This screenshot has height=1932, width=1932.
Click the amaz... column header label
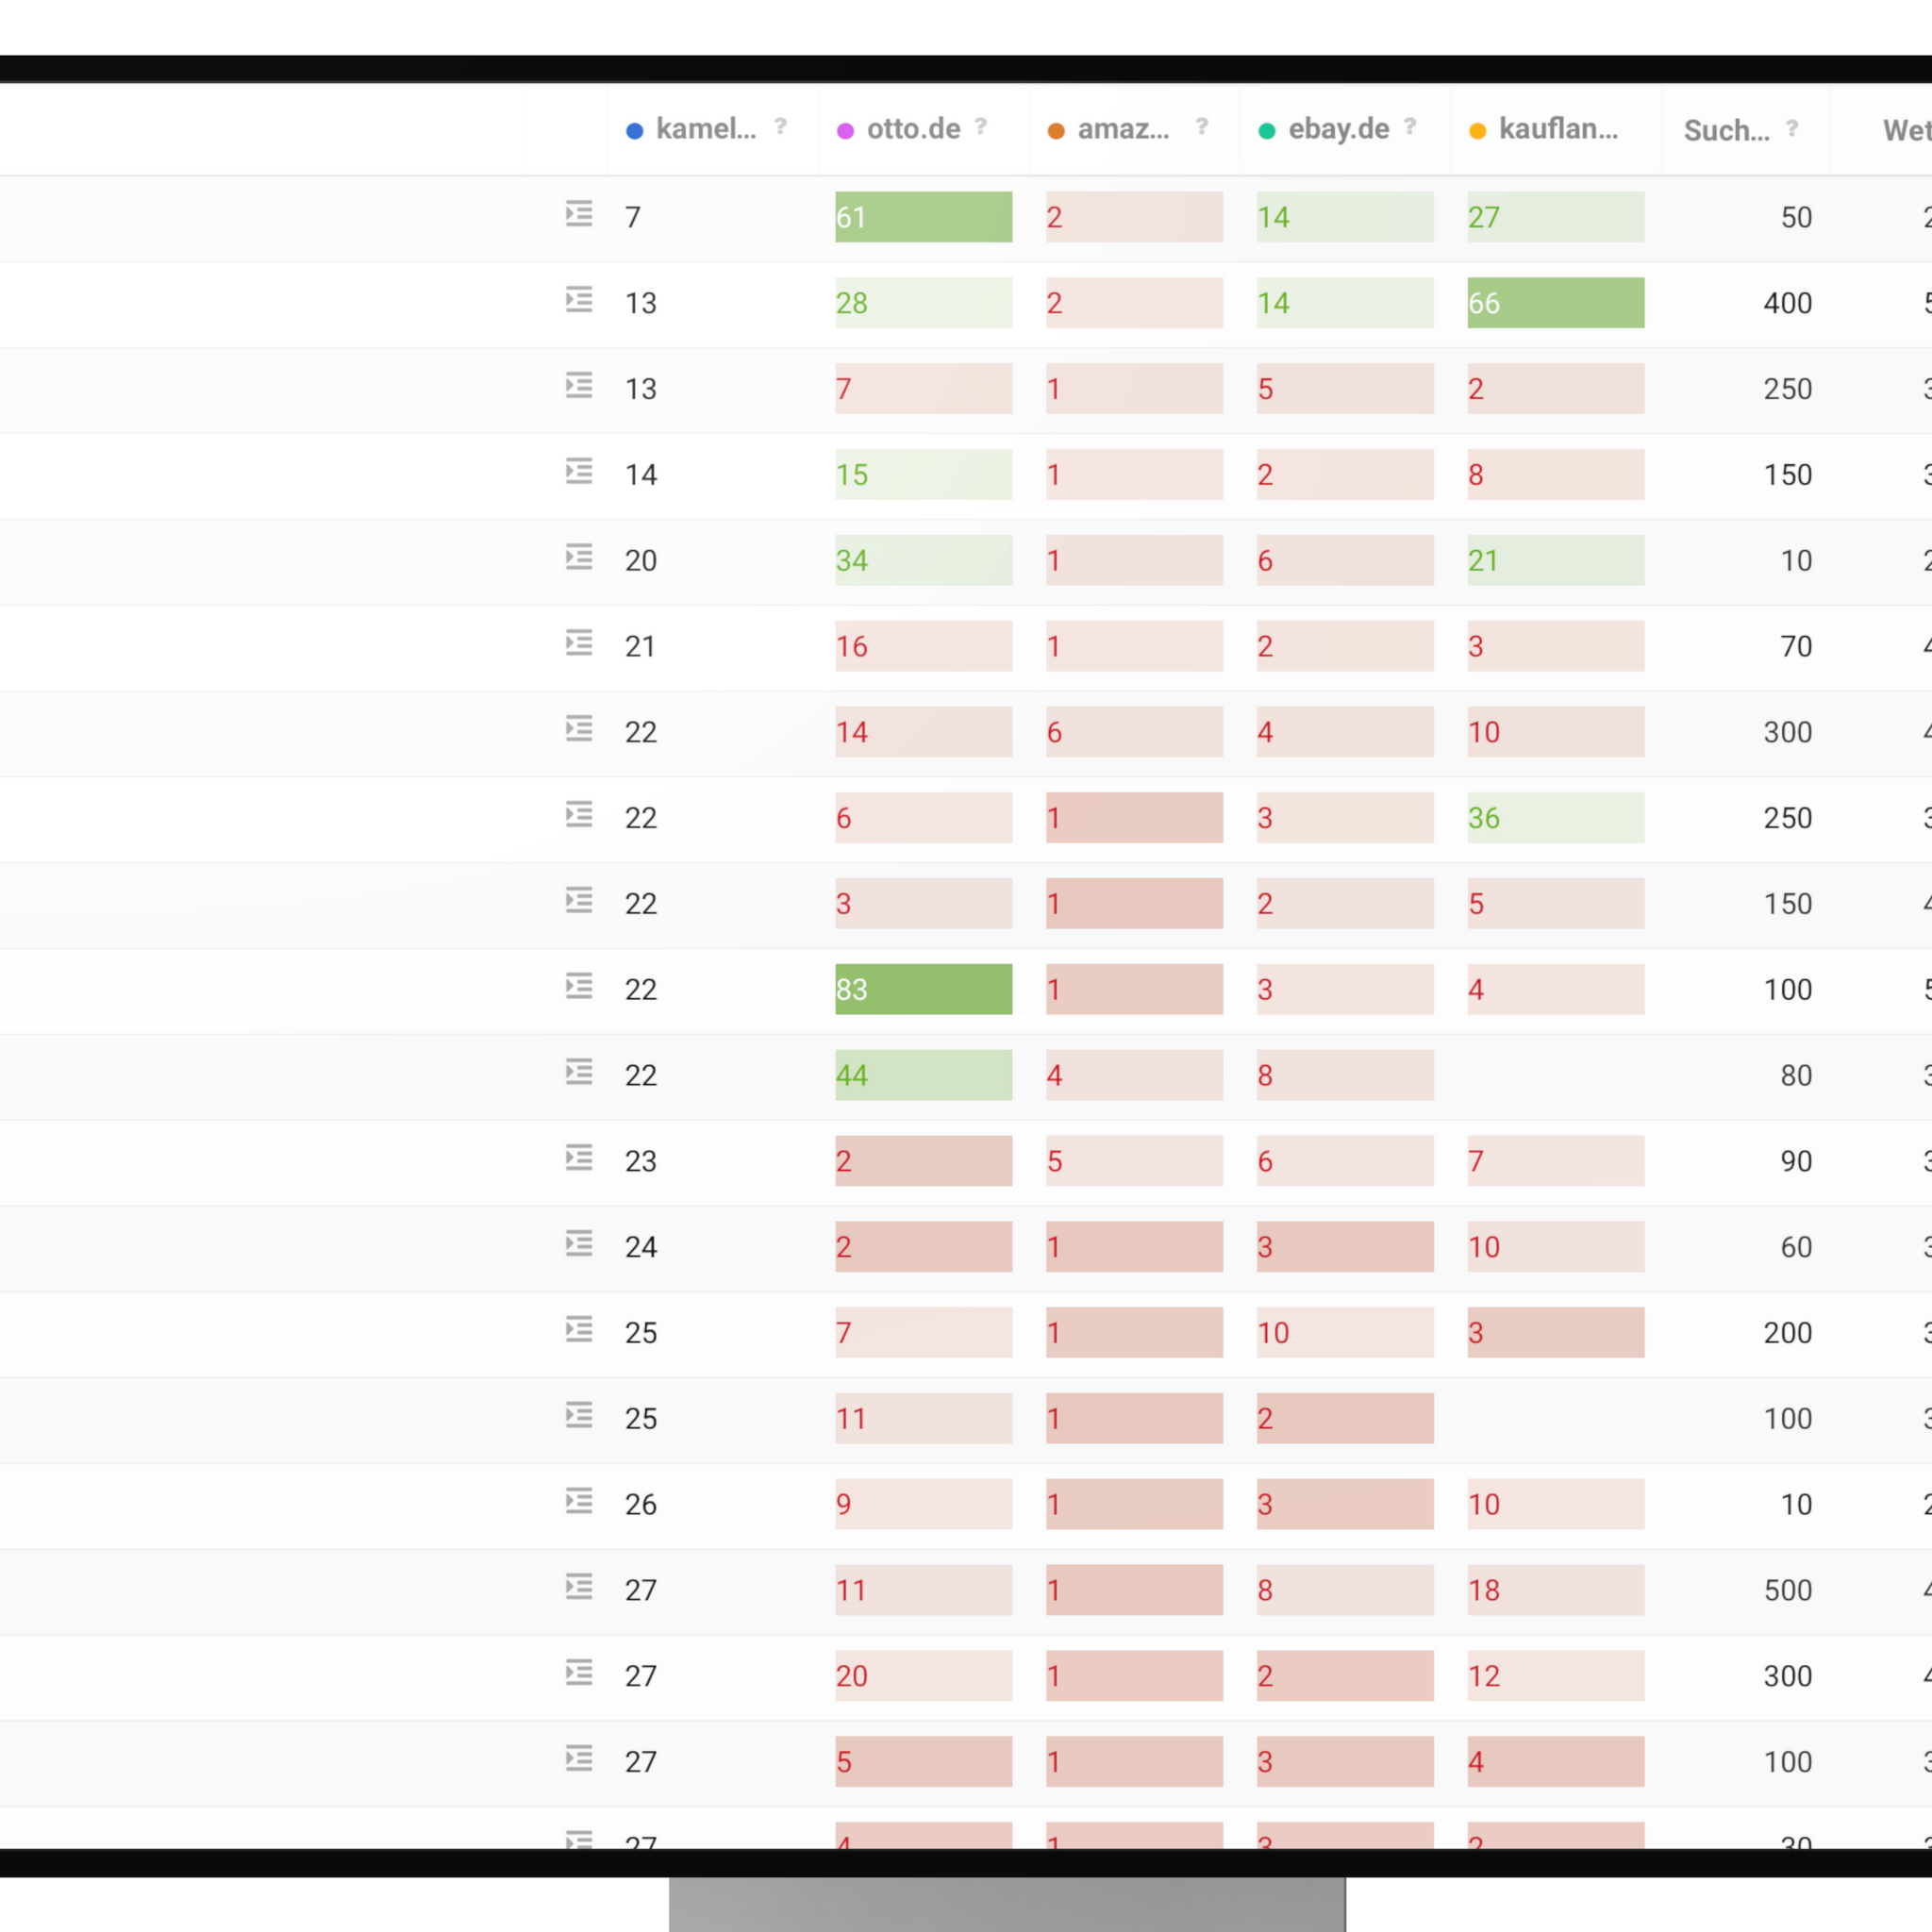(1123, 129)
